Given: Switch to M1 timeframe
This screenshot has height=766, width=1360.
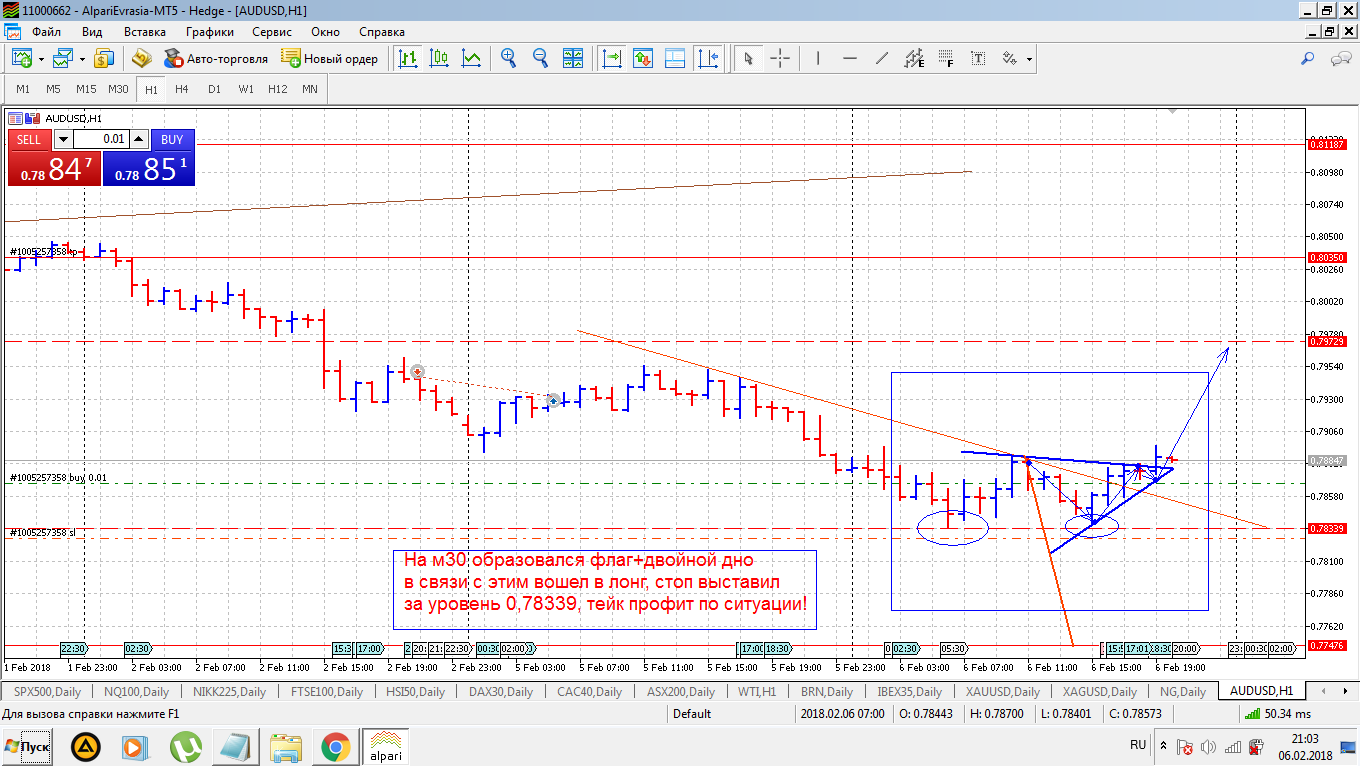Looking at the screenshot, I should click(x=23, y=89).
